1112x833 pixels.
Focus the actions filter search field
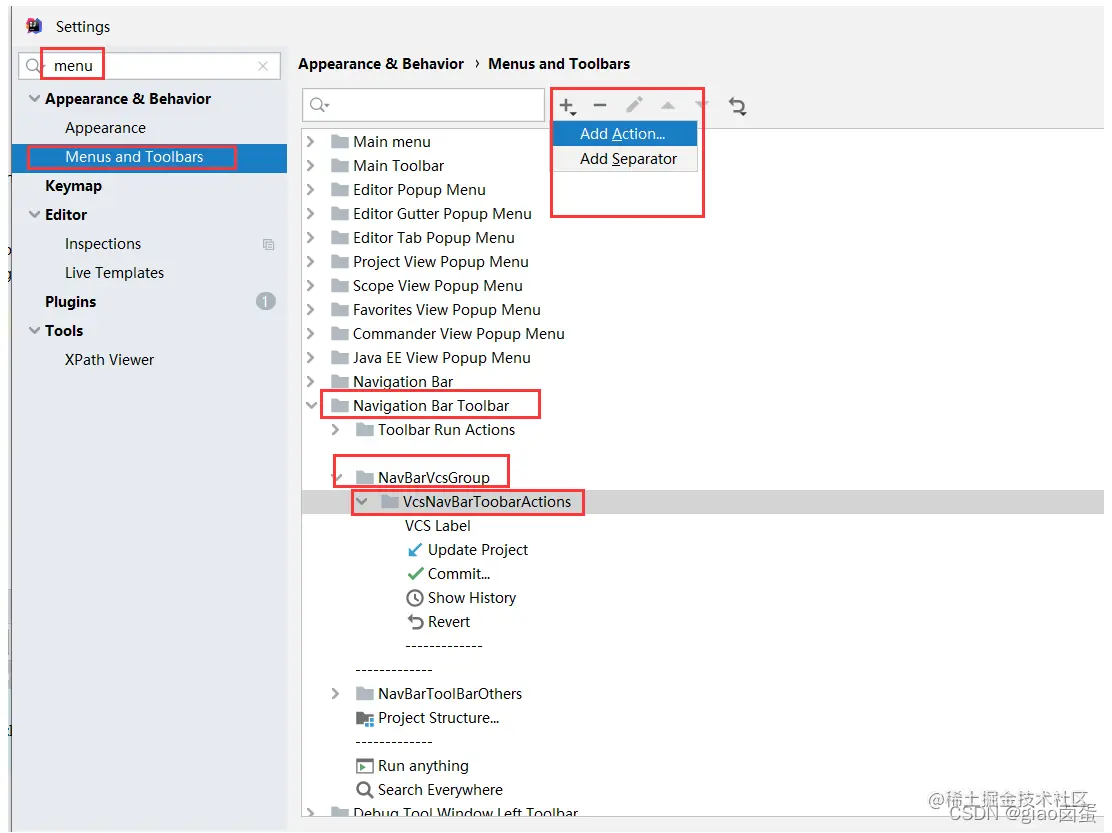pos(423,105)
